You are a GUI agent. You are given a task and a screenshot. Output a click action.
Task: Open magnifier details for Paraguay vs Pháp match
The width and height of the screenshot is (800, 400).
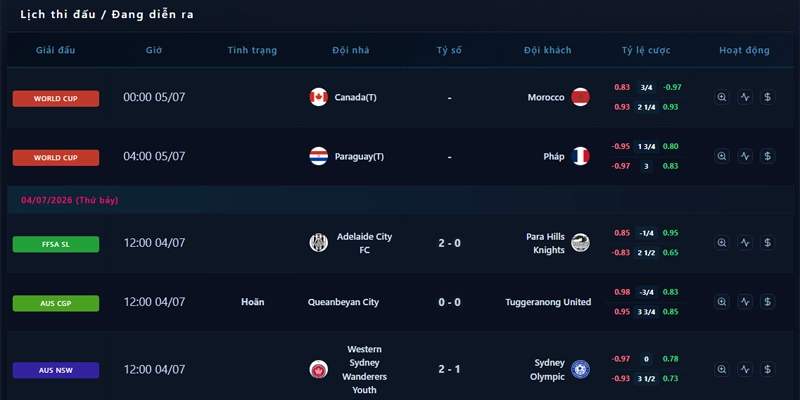click(721, 156)
